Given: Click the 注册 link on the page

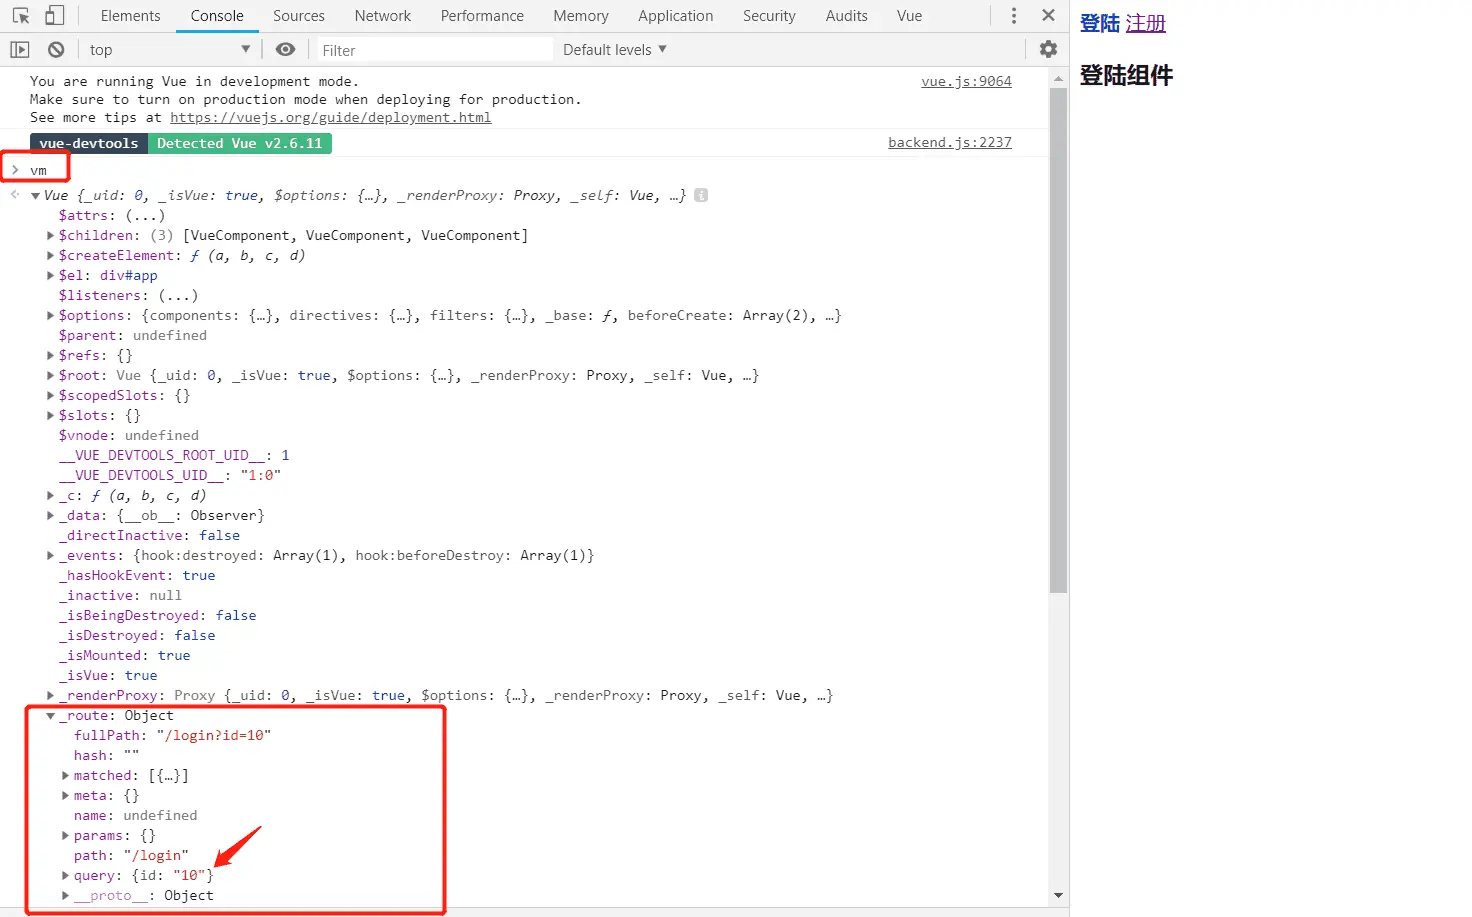Looking at the screenshot, I should (x=1146, y=23).
